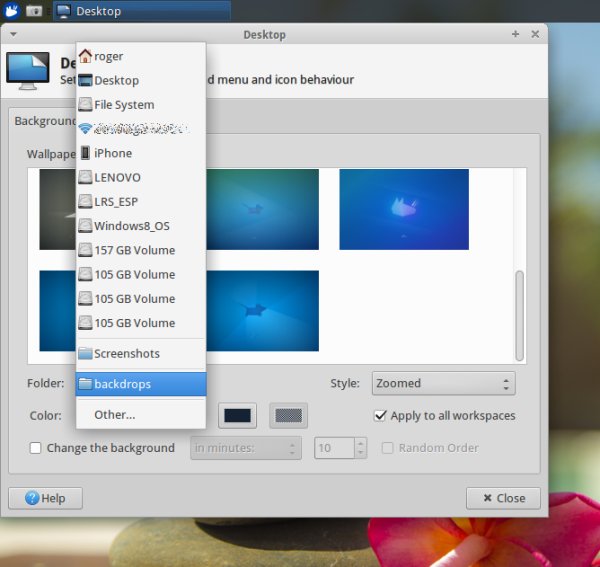Screen dimensions: 600x567
Task: Select the bright blue mouse-logo wallpaper thumbnail
Action: (404, 209)
